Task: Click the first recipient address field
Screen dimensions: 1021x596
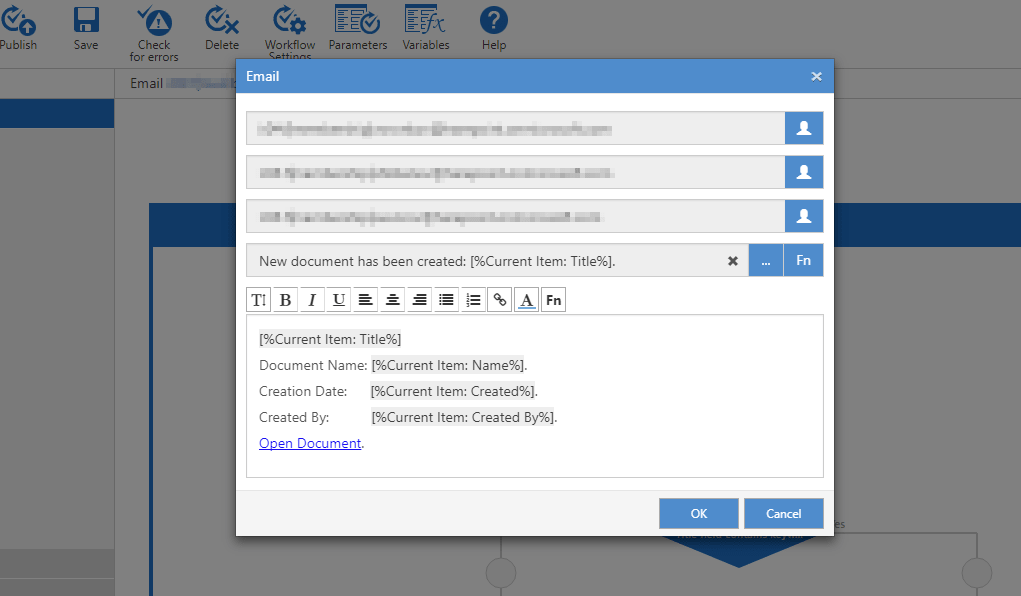Action: coord(515,128)
